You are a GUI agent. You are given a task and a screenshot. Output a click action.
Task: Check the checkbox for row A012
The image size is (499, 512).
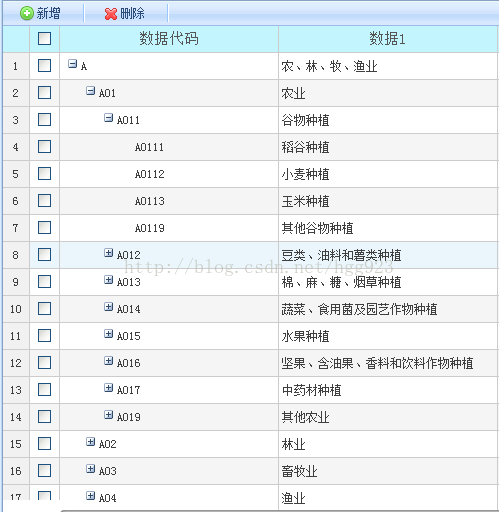click(44, 255)
